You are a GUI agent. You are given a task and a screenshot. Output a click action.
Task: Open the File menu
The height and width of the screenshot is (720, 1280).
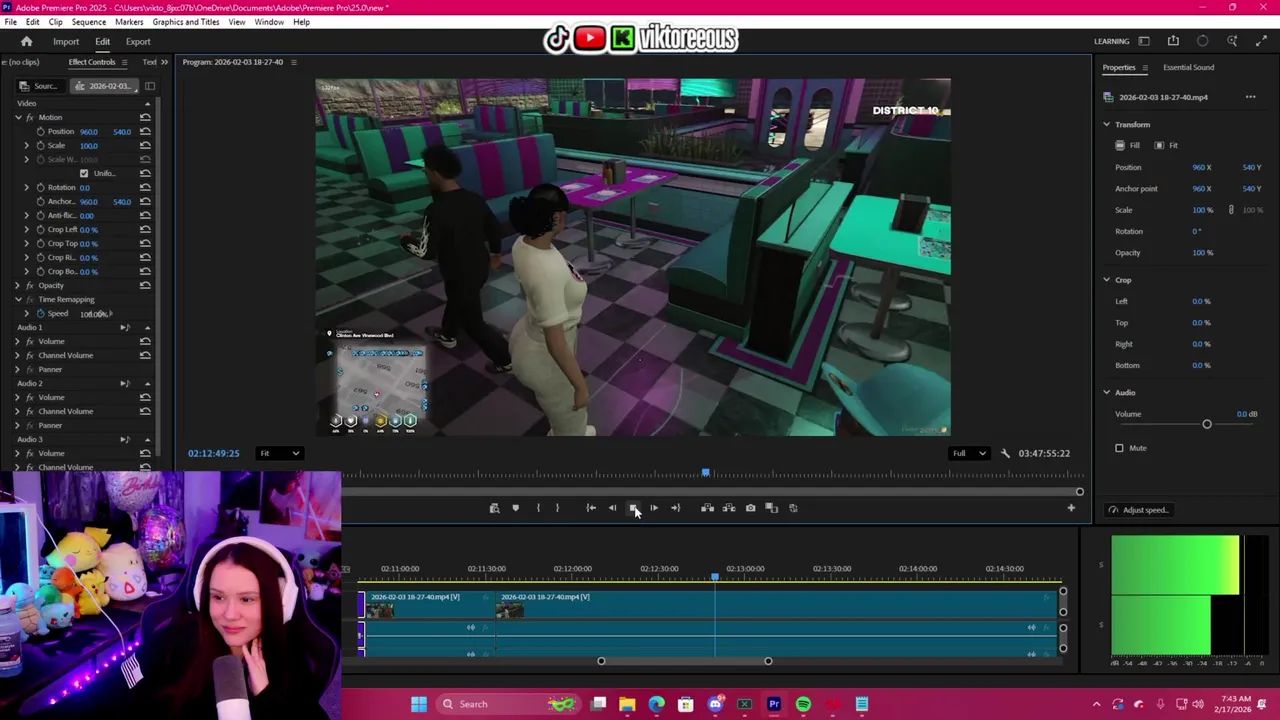pos(11,22)
